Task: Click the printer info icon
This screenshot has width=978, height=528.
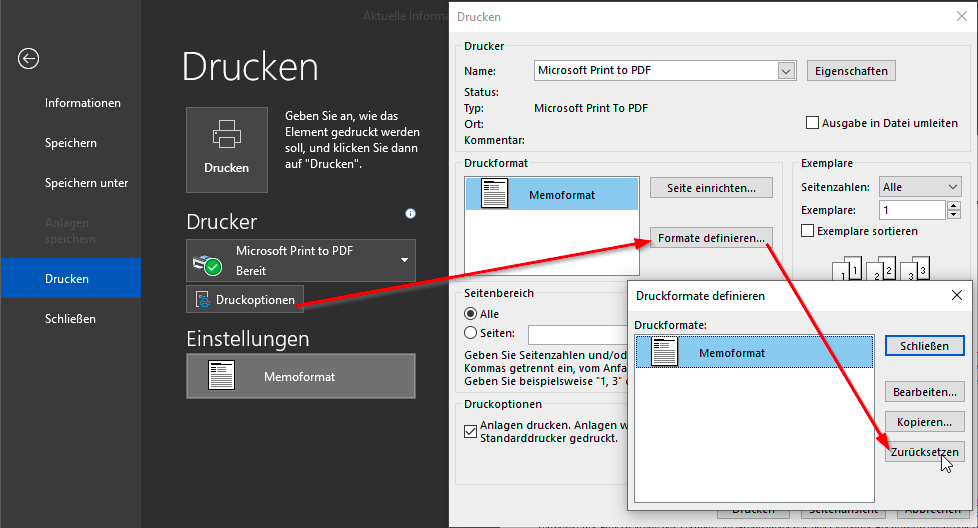Action: click(x=410, y=214)
